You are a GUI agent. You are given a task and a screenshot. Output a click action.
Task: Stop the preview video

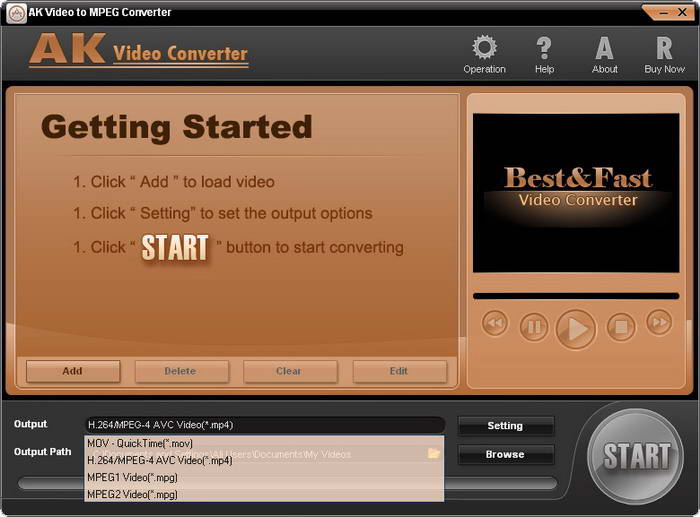pos(621,327)
